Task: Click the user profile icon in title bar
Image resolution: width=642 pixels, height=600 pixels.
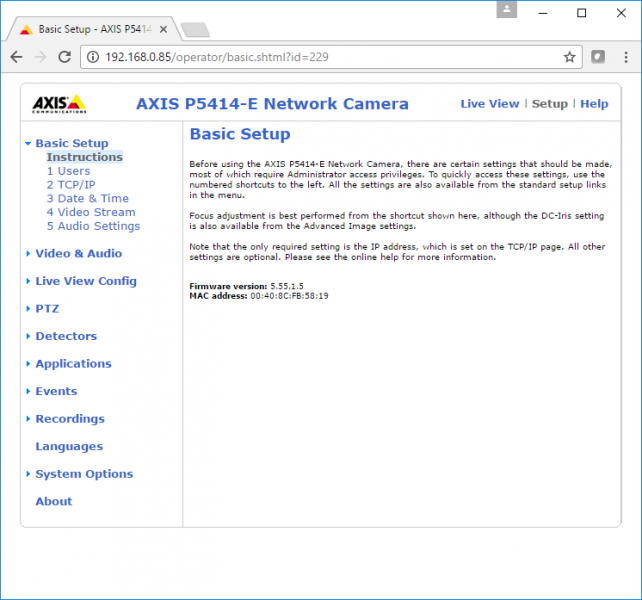Action: (x=506, y=9)
